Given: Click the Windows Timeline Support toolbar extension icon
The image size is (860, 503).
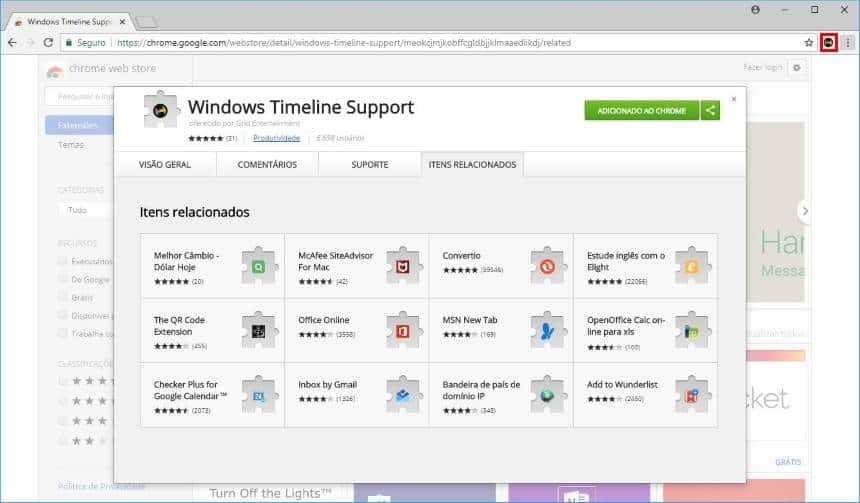Looking at the screenshot, I should [828, 42].
